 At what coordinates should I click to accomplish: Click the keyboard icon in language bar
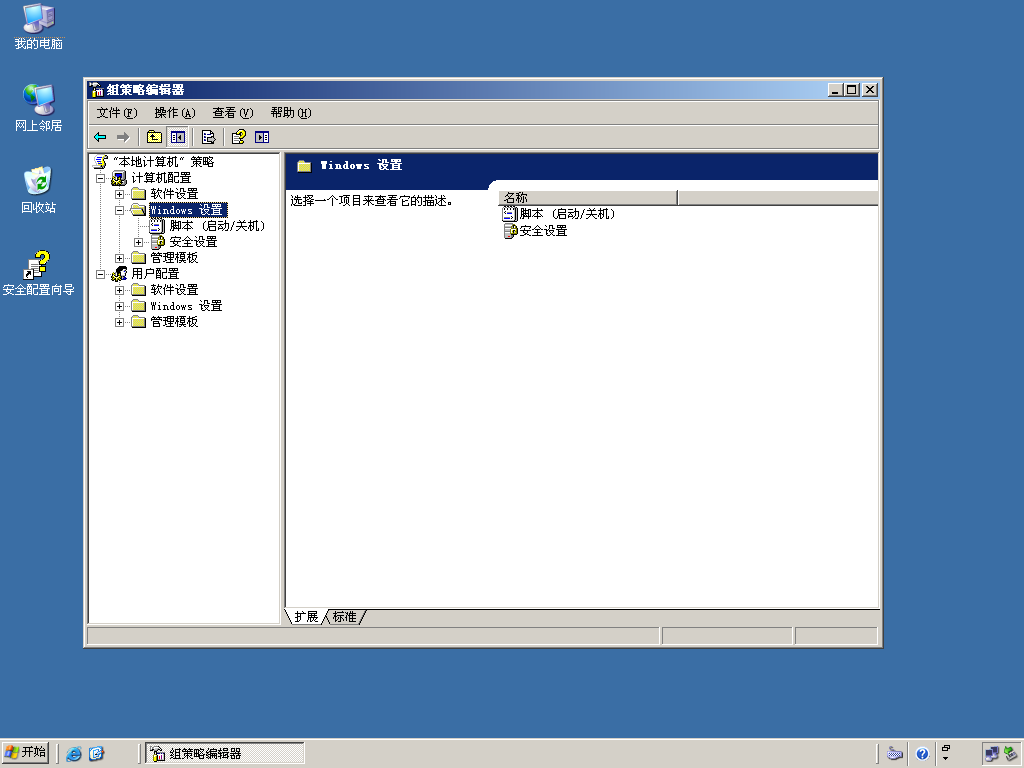[x=895, y=754]
